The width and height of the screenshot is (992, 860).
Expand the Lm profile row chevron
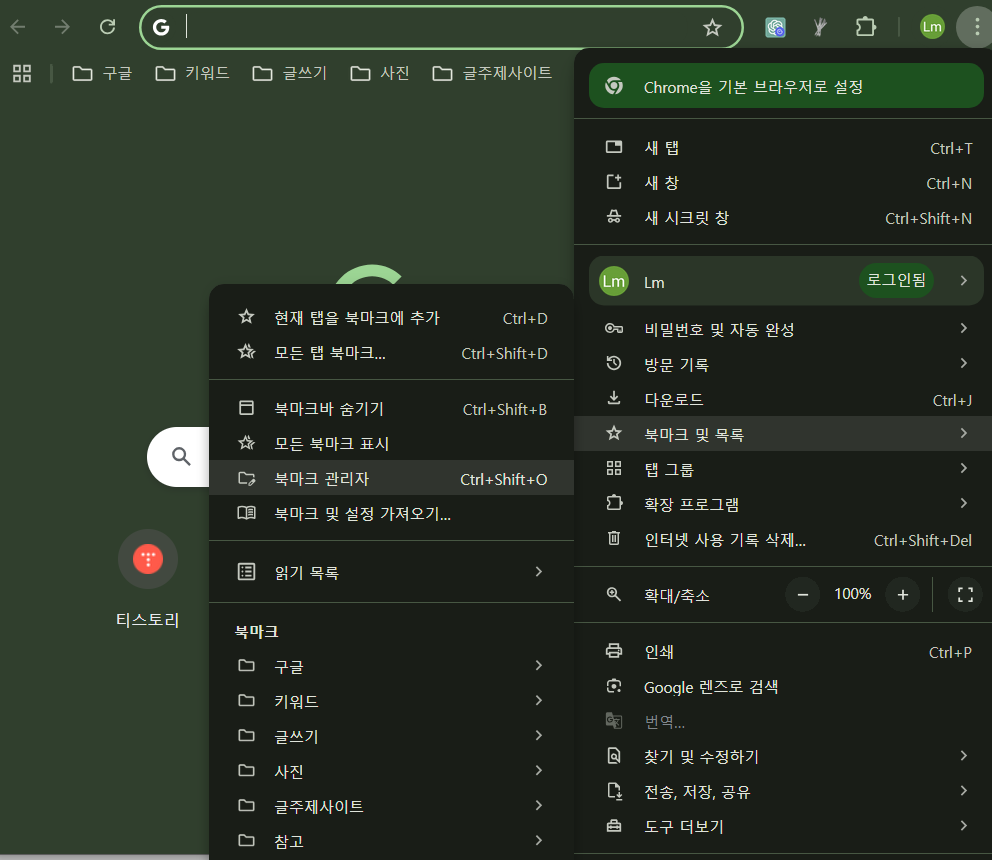pyautogui.click(x=964, y=280)
